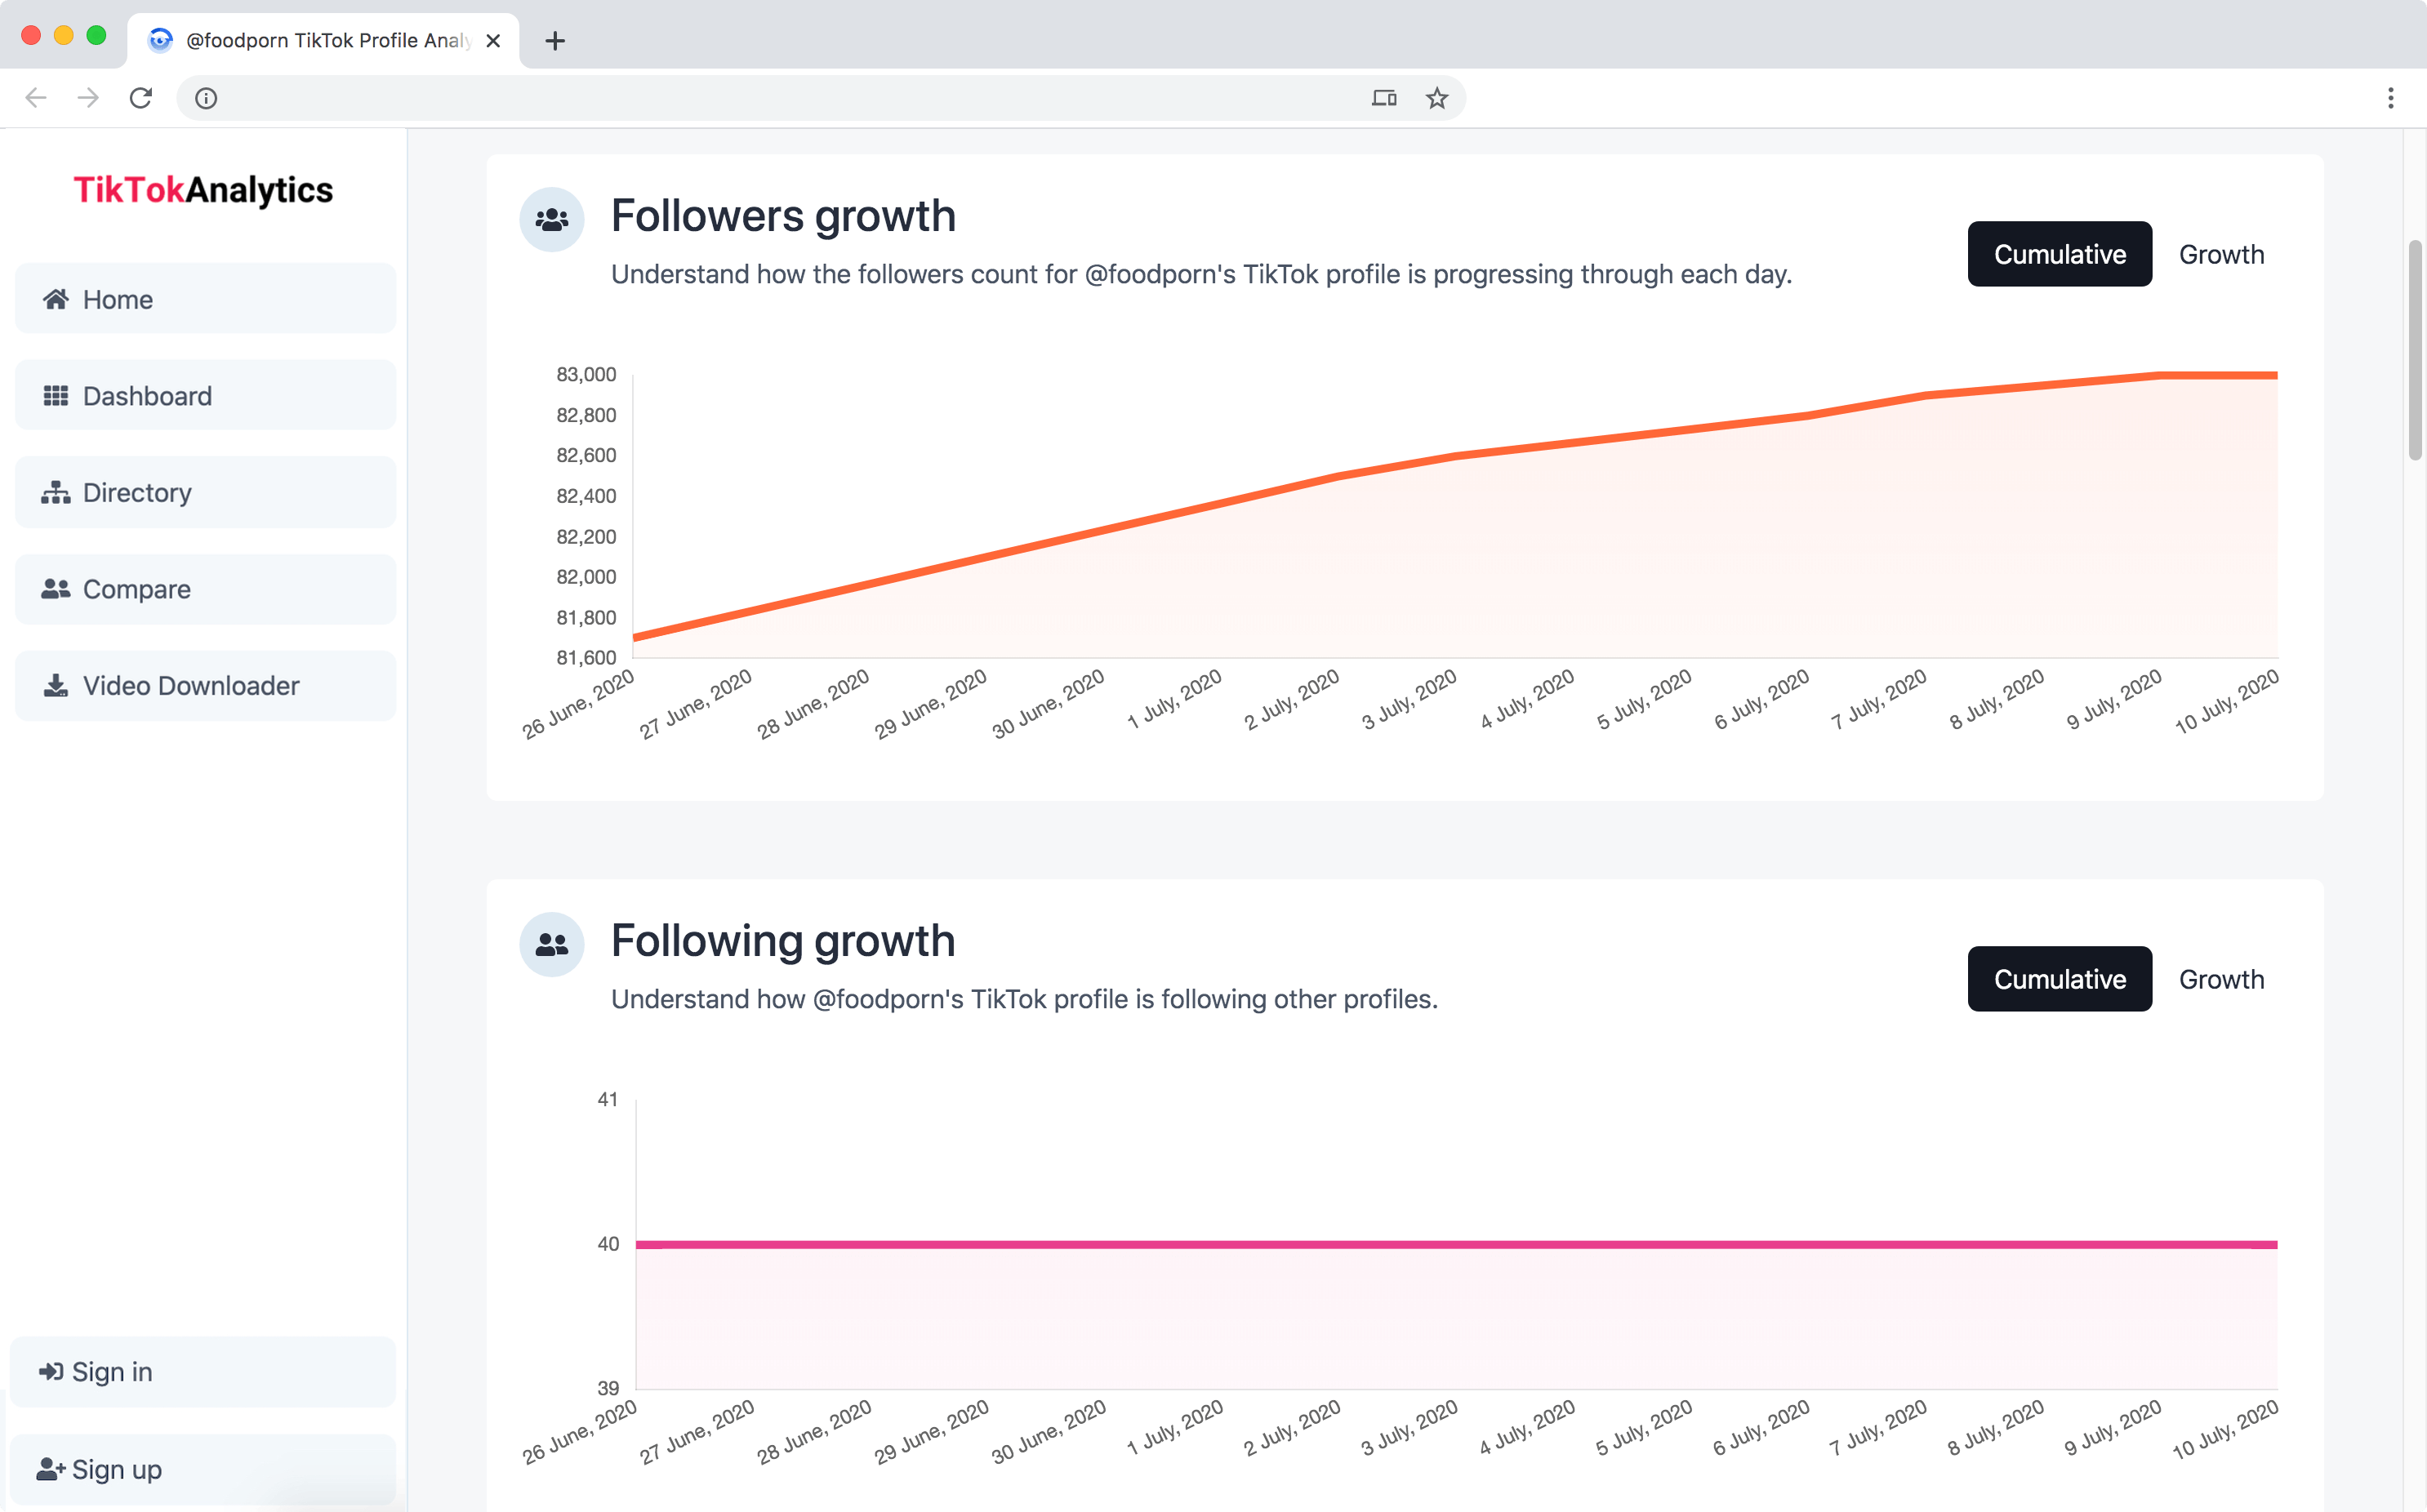The width and height of the screenshot is (2427, 1512).
Task: Select the @foodporn TikTok Profile browser tab
Action: click(323, 41)
